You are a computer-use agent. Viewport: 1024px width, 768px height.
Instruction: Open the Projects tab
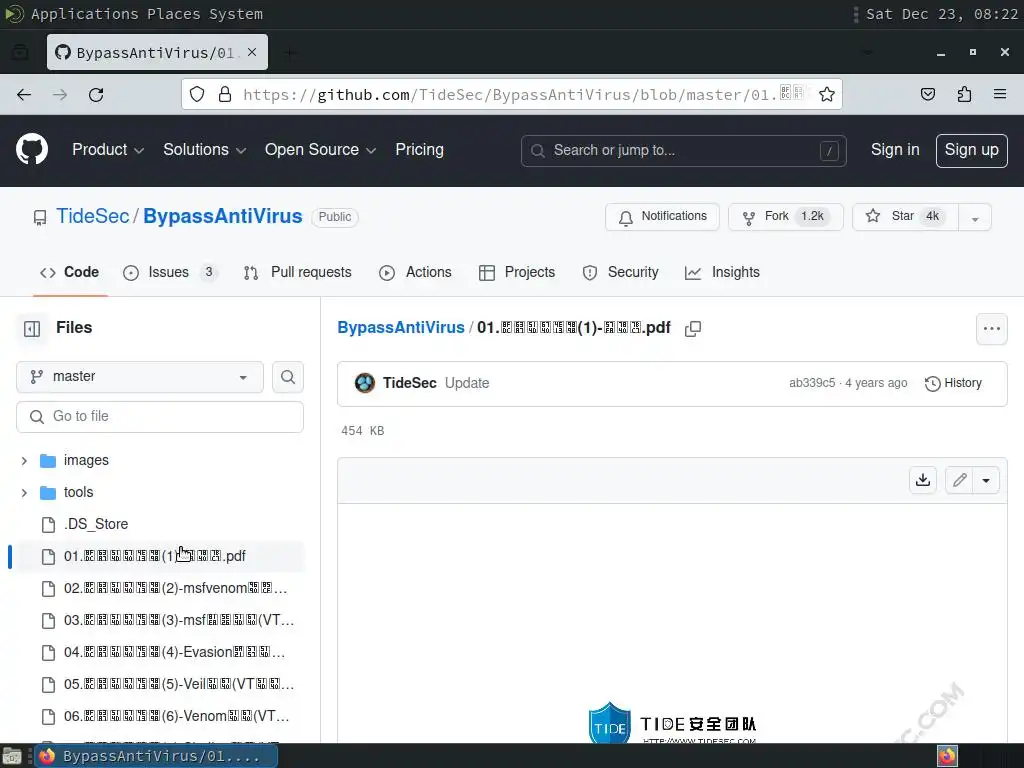(517, 272)
